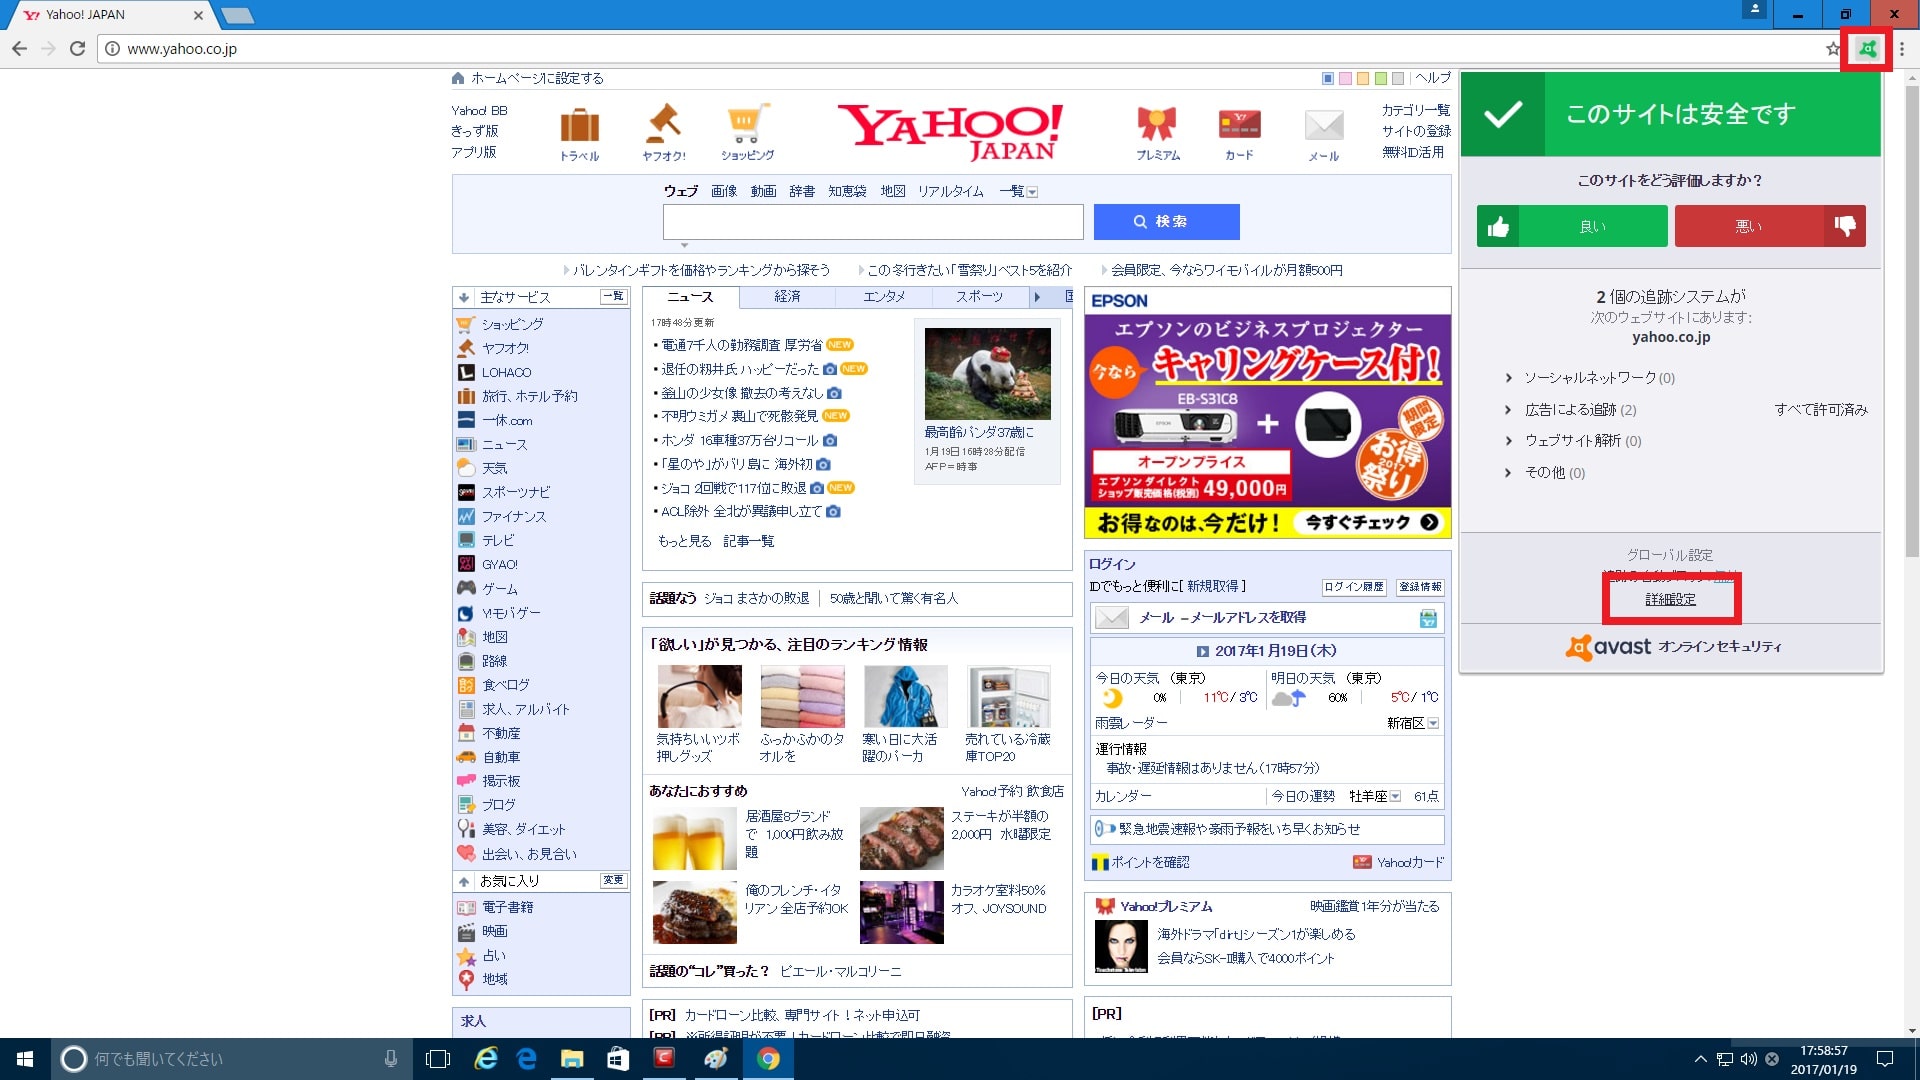Viewport: 1920px width, 1080px height.
Task: Click the Cortana search box on taskbar
Action: [x=230, y=1059]
